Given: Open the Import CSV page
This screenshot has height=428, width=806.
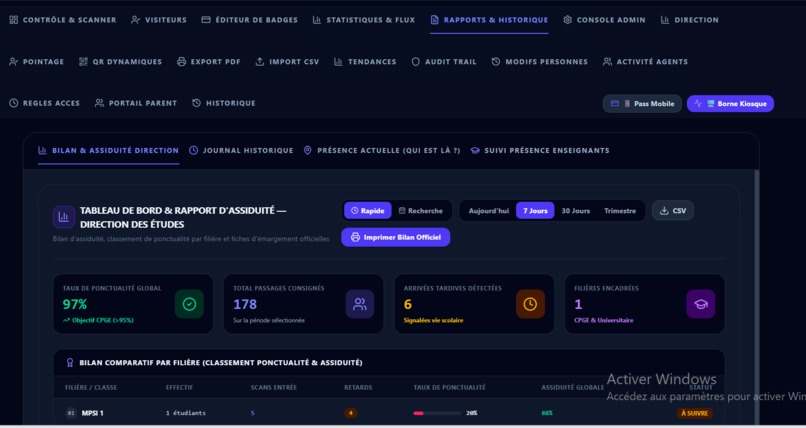Looking at the screenshot, I should coord(287,62).
